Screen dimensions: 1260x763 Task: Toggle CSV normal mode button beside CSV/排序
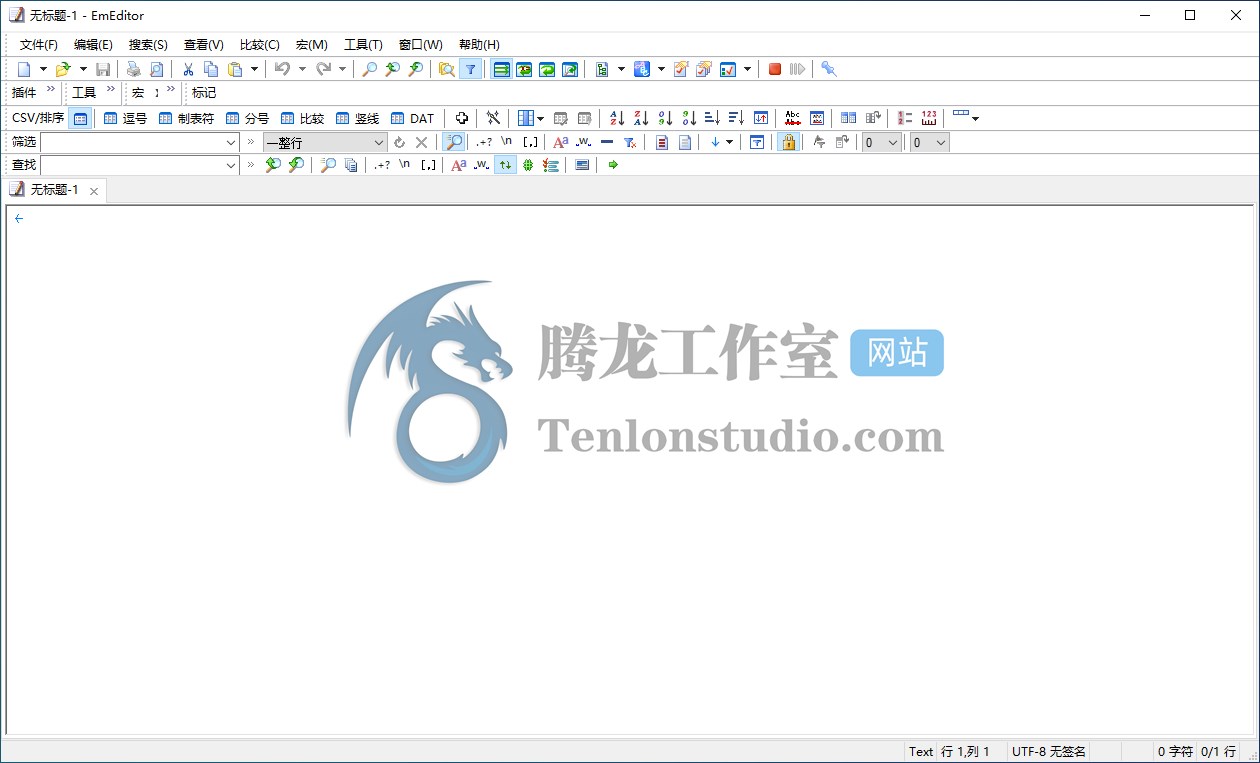(80, 118)
